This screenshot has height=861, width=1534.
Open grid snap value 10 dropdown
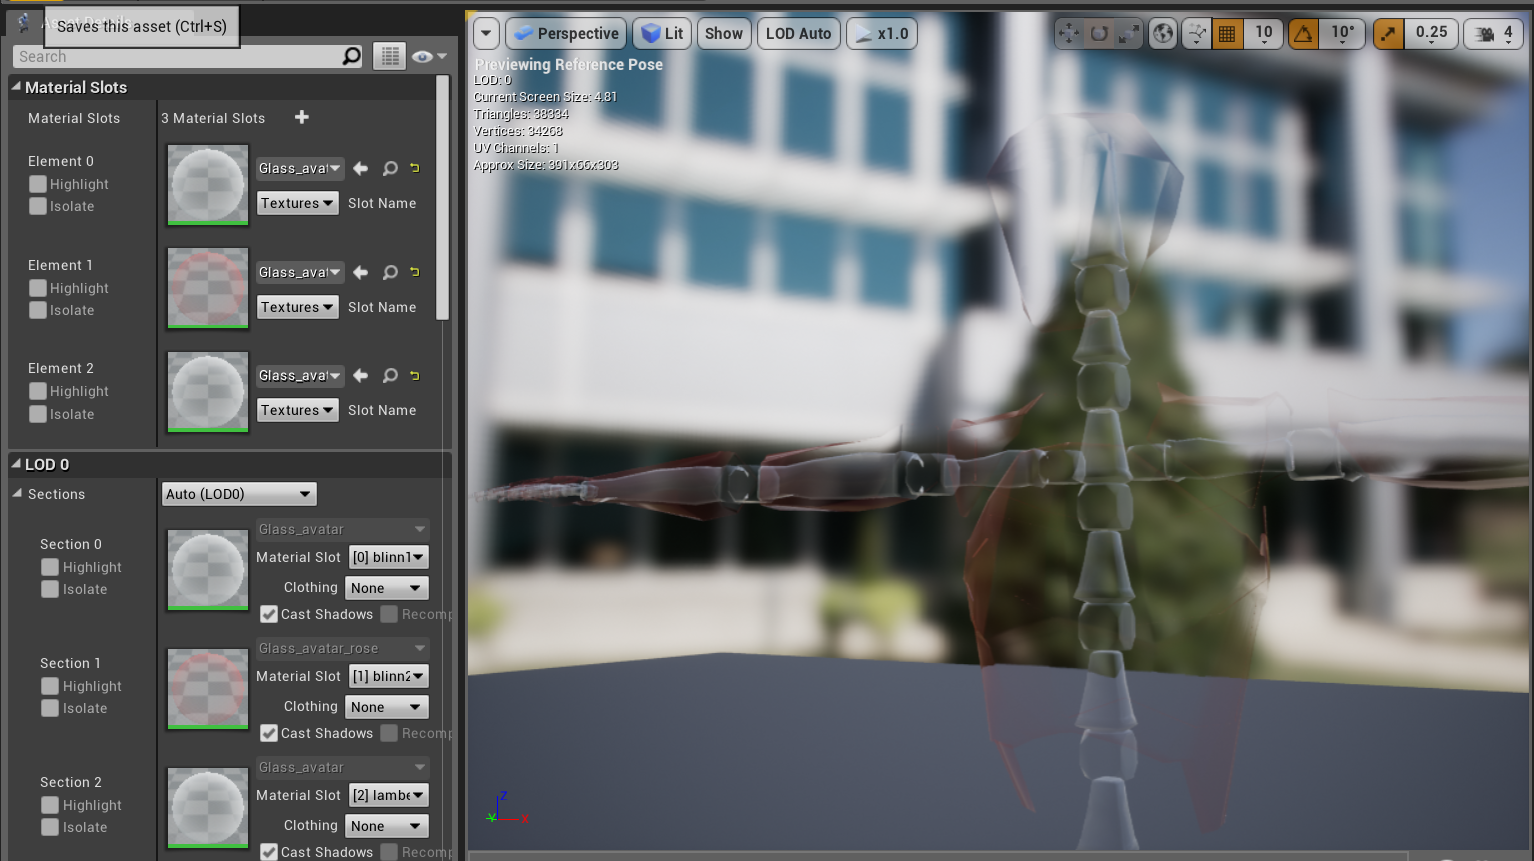[1263, 33]
